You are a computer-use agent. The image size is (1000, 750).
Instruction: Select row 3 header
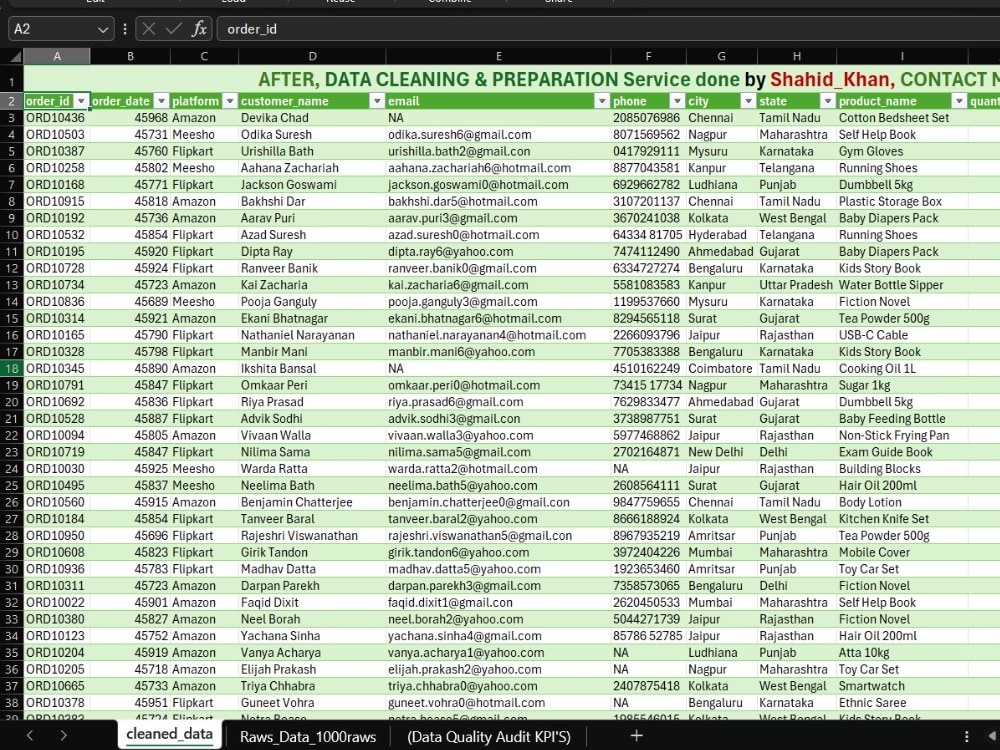[11, 117]
